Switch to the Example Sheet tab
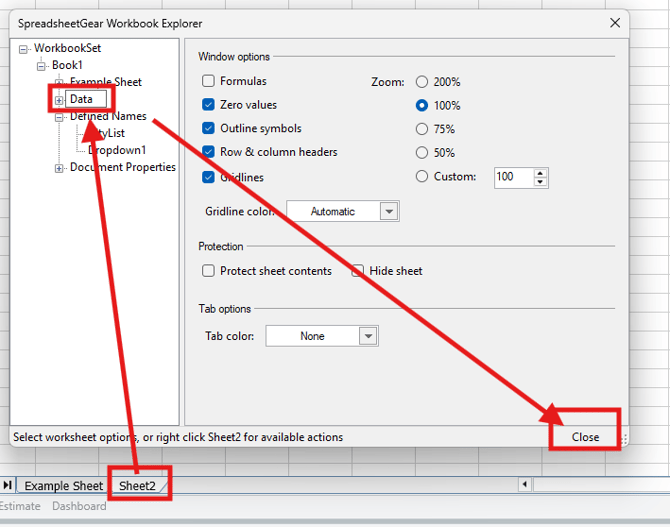670x527 pixels. click(63, 486)
